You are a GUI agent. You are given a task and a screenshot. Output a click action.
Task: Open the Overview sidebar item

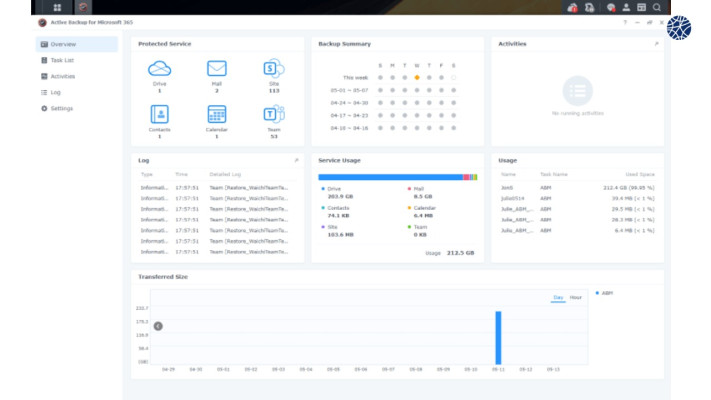pyautogui.click(x=77, y=44)
